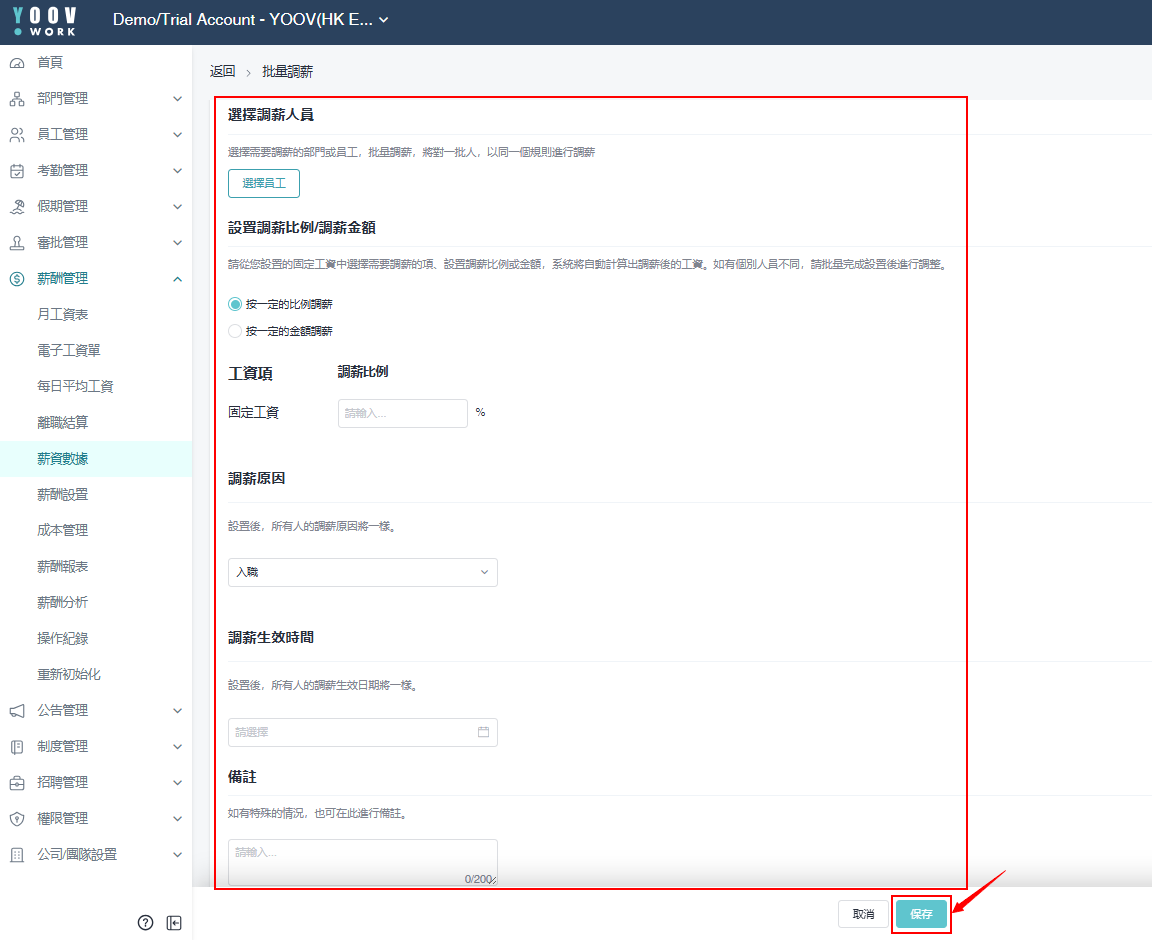This screenshot has height=940, width=1152.
Task: Click the 選擇員工 button
Action: (264, 184)
